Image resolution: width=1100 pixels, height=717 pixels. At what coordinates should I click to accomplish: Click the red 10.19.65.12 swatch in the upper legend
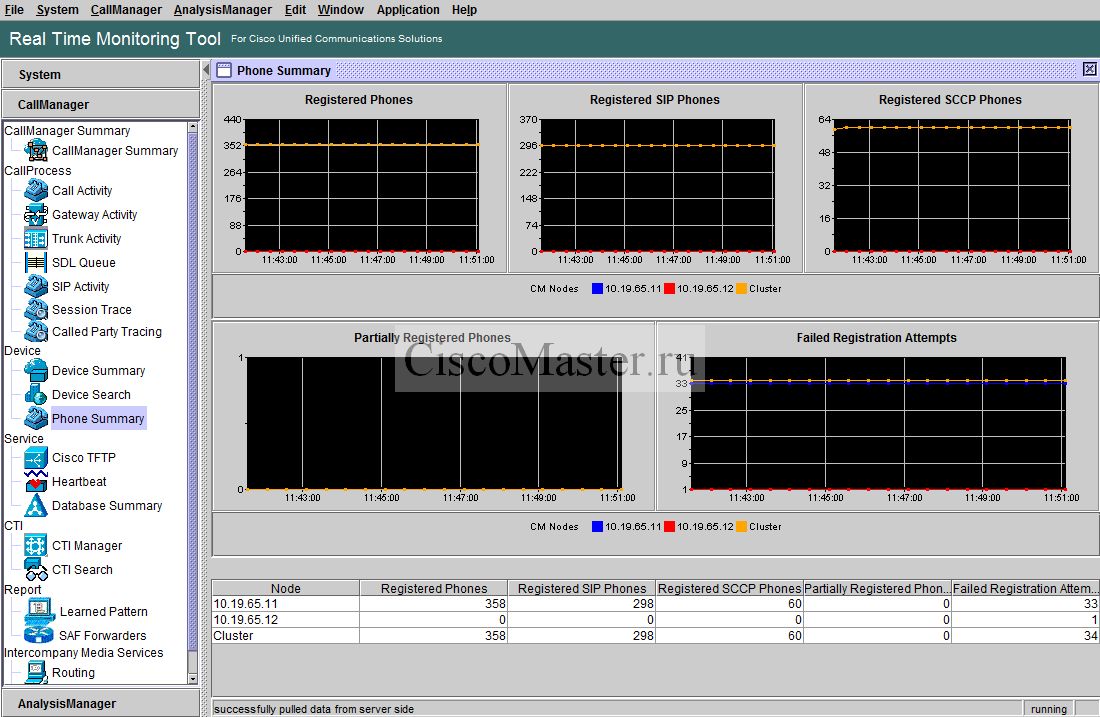669,288
